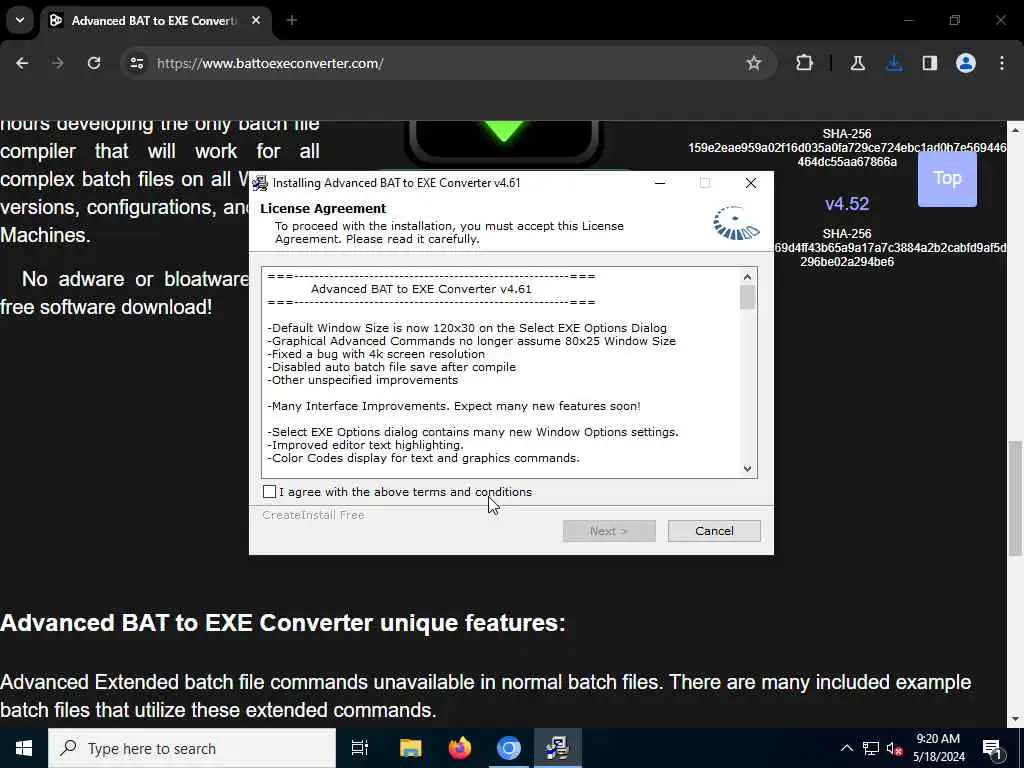Viewport: 1024px width, 768px height.
Task: Bookmark this page with star icon
Action: point(754,63)
